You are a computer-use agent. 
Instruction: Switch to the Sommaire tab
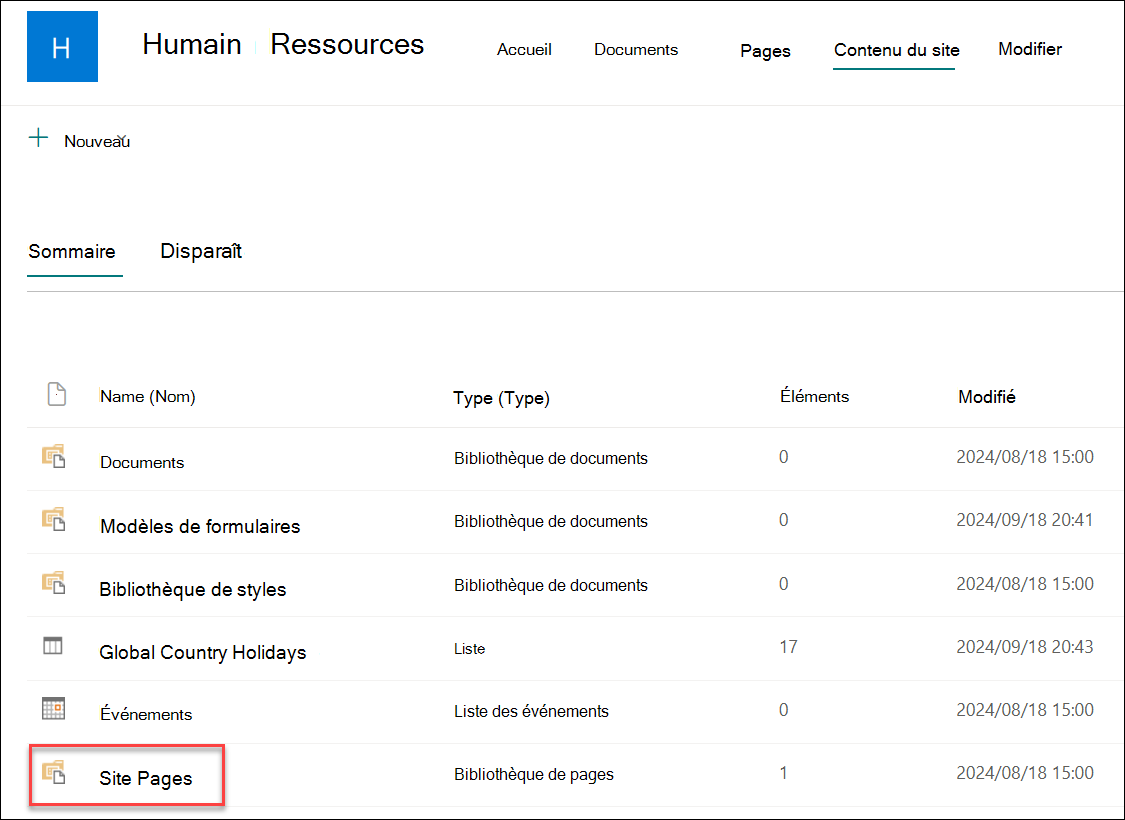72,251
